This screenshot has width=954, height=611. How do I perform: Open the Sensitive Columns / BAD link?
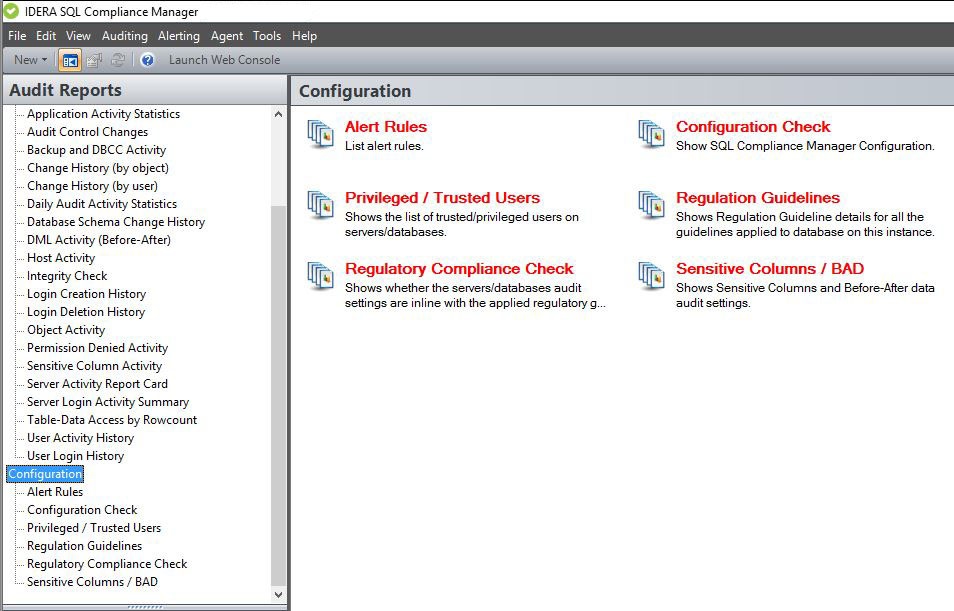pyautogui.click(x=770, y=269)
